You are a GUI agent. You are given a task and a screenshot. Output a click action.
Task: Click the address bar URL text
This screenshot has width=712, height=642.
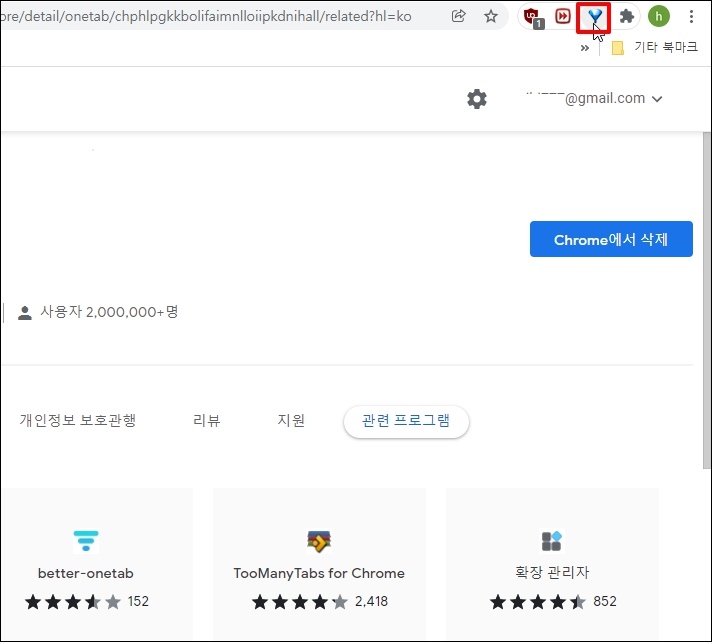tap(206, 16)
